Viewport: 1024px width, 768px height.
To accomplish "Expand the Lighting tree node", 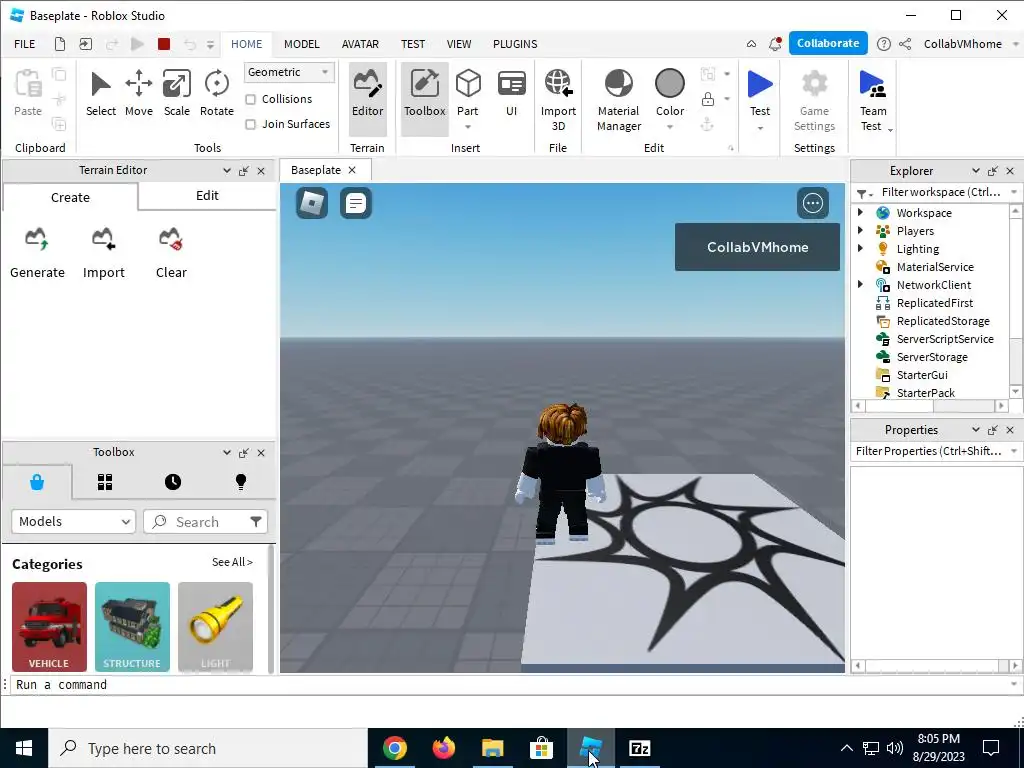I will [860, 248].
